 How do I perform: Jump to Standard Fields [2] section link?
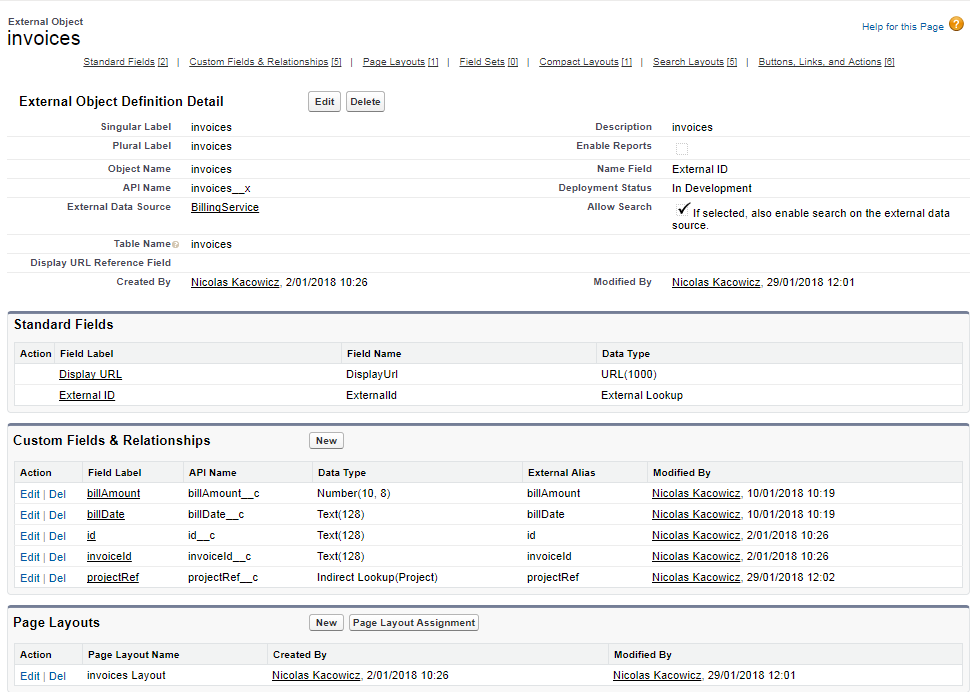tap(126, 62)
